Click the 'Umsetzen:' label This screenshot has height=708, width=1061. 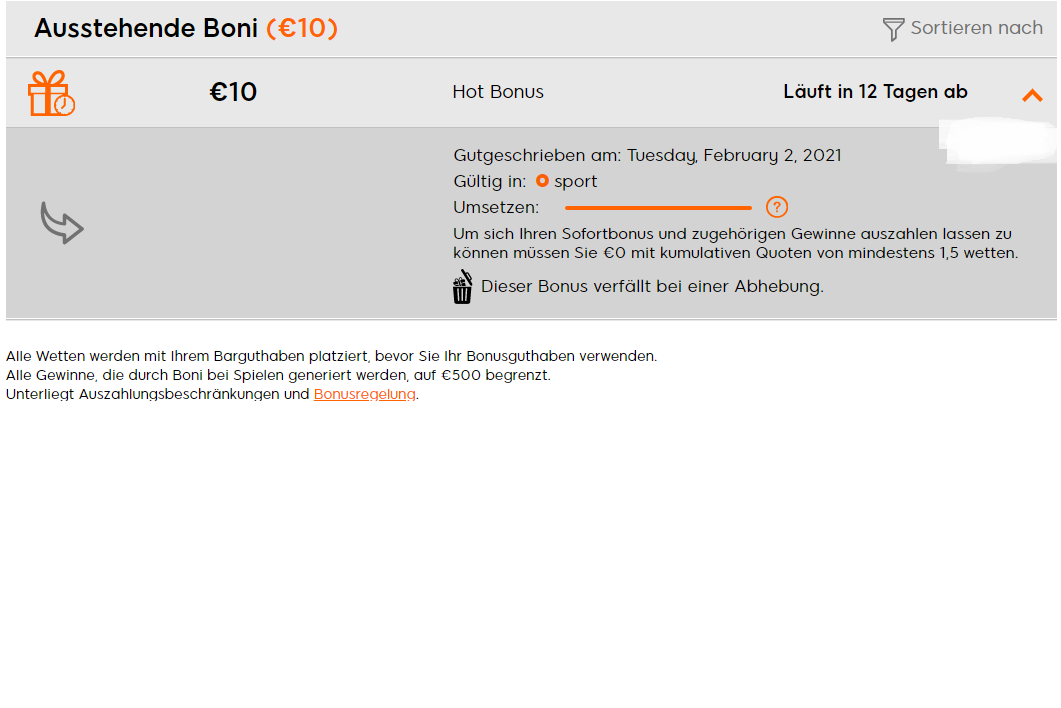click(496, 208)
